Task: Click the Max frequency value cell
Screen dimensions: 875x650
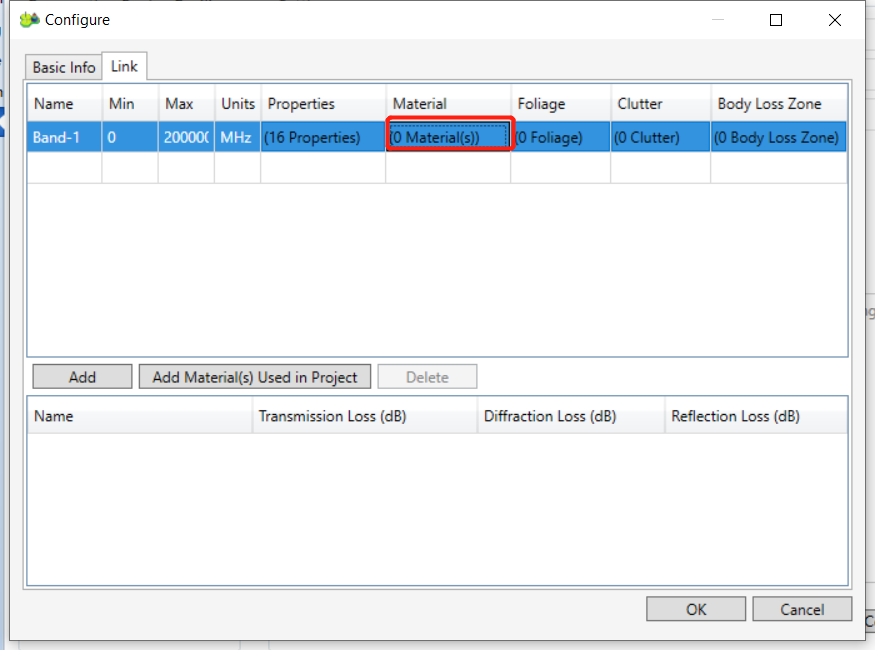Action: (185, 137)
